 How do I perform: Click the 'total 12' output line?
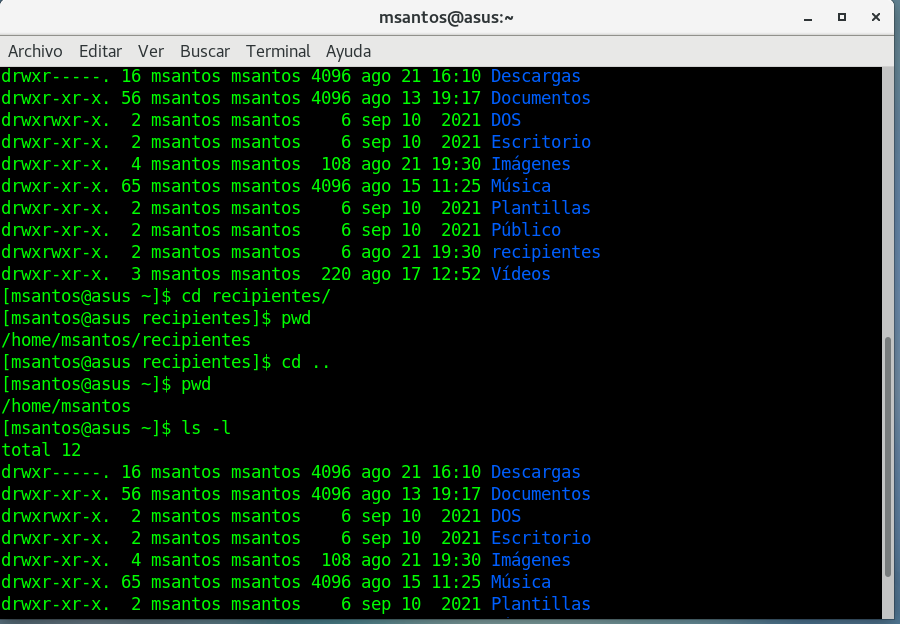41,450
